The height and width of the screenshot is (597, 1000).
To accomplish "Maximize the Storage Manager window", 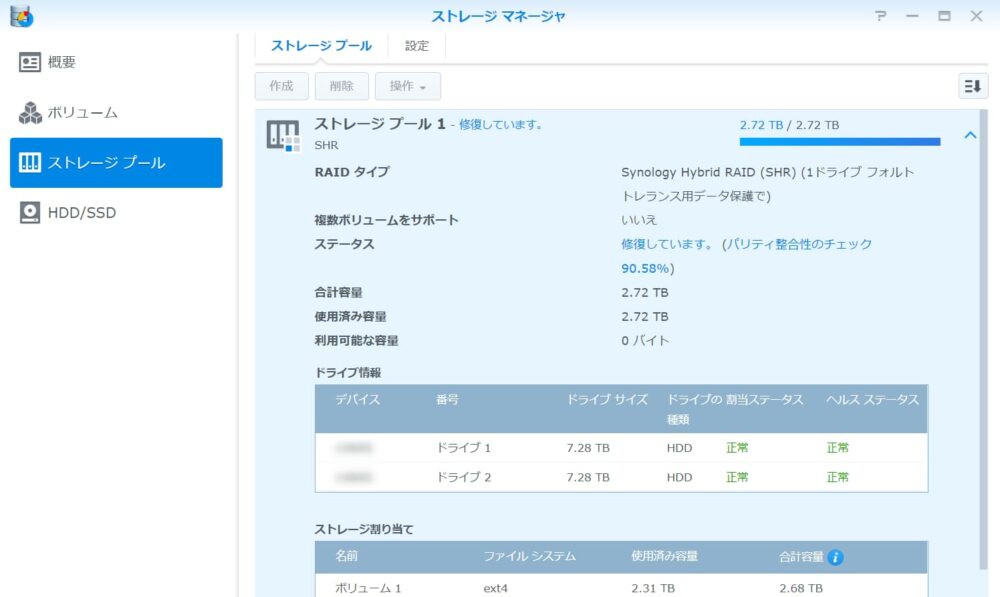I will 945,16.
